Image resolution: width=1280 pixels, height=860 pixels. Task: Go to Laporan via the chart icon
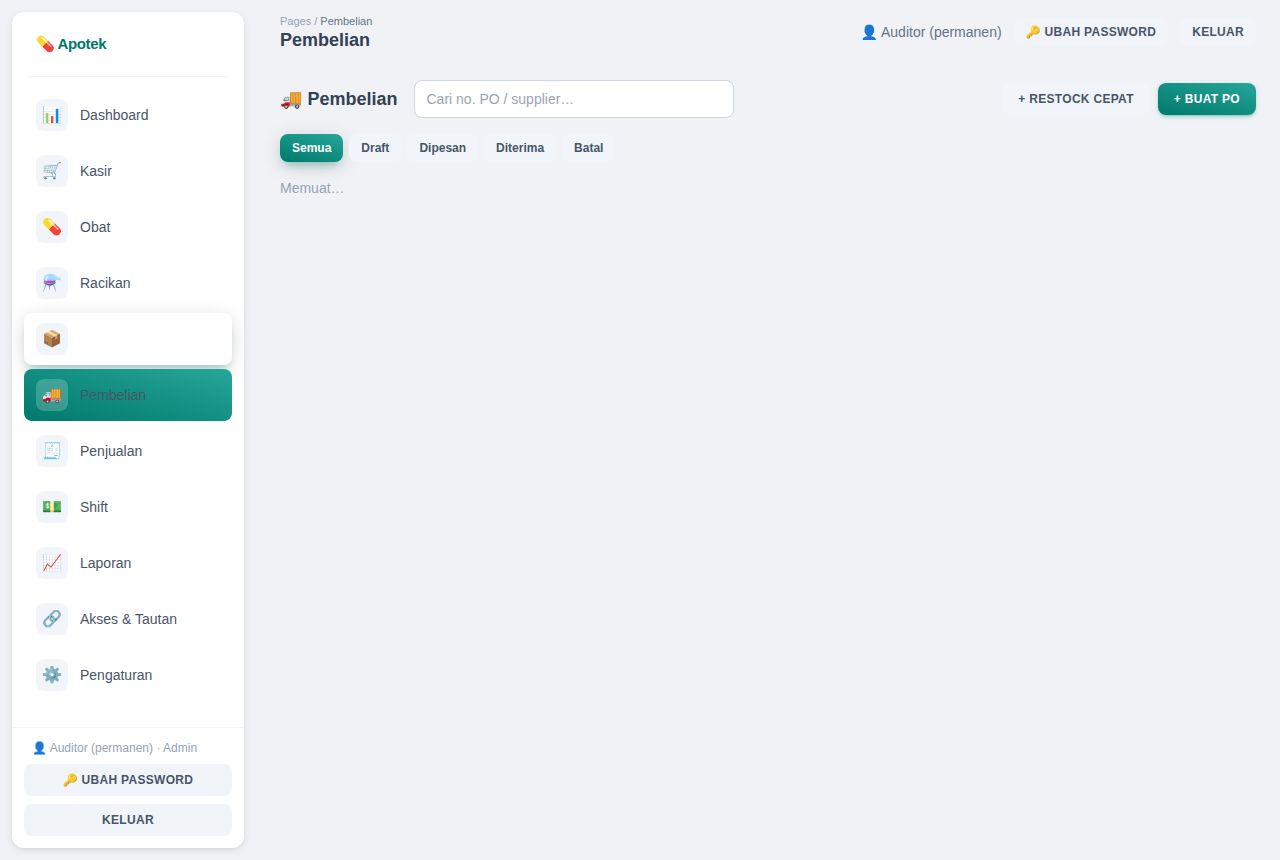click(52, 563)
